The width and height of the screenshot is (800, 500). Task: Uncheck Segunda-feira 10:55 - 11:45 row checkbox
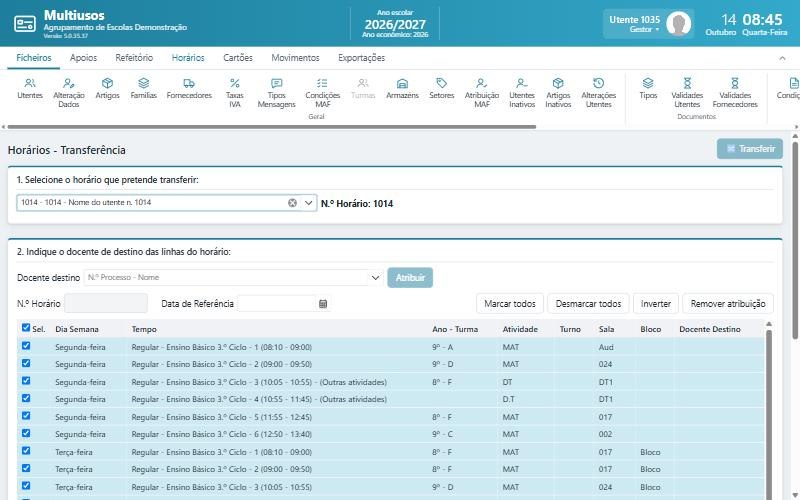pyautogui.click(x=26, y=398)
